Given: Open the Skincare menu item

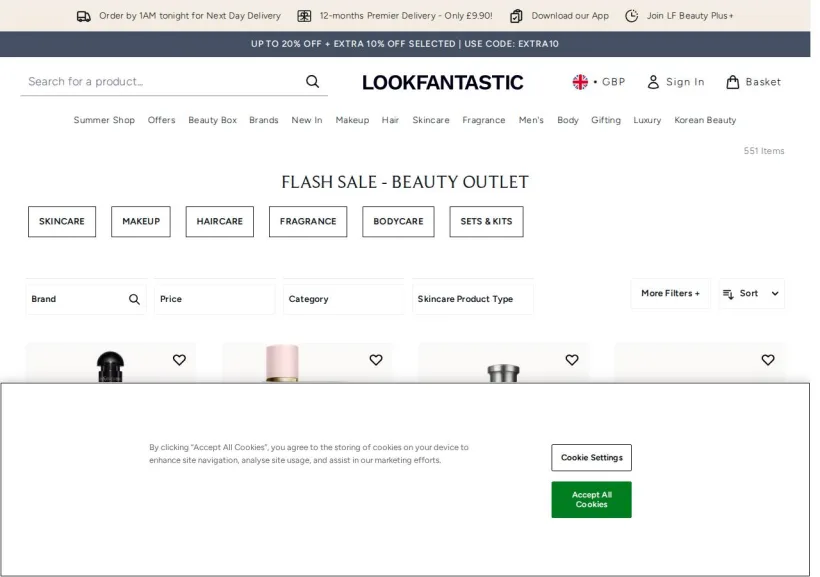Looking at the screenshot, I should click(x=431, y=120).
